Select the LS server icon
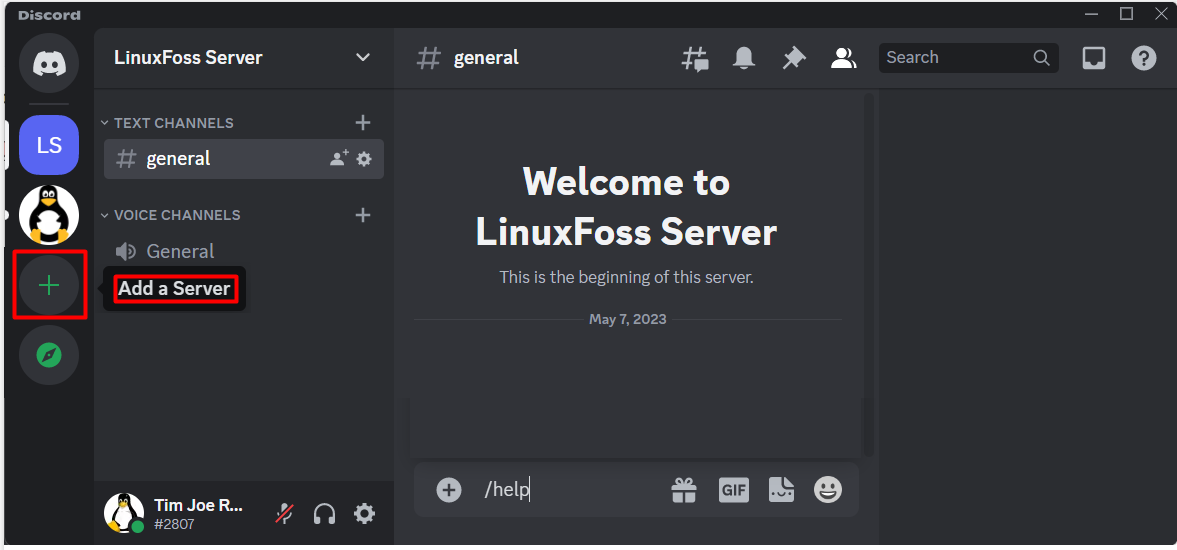Viewport: 1177px width, 550px height. (49, 145)
